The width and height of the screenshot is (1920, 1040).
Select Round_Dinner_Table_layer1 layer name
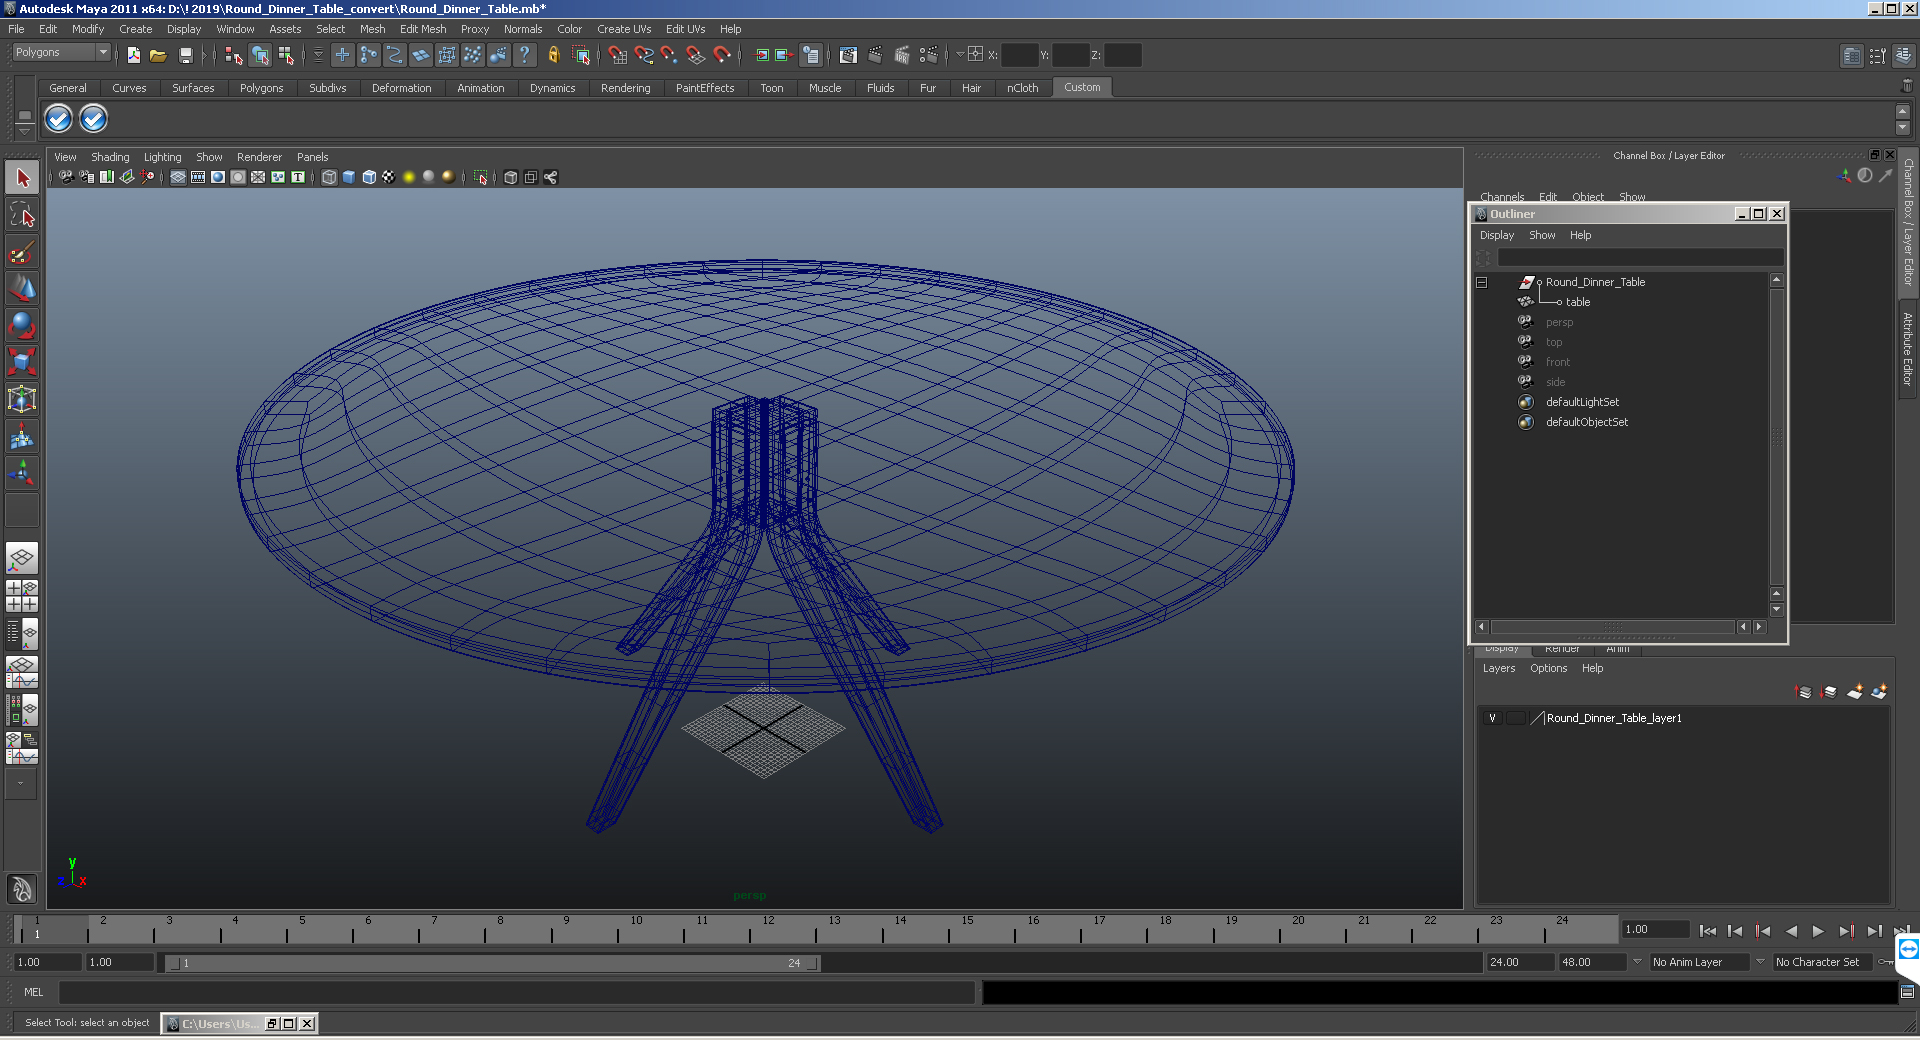(1613, 718)
